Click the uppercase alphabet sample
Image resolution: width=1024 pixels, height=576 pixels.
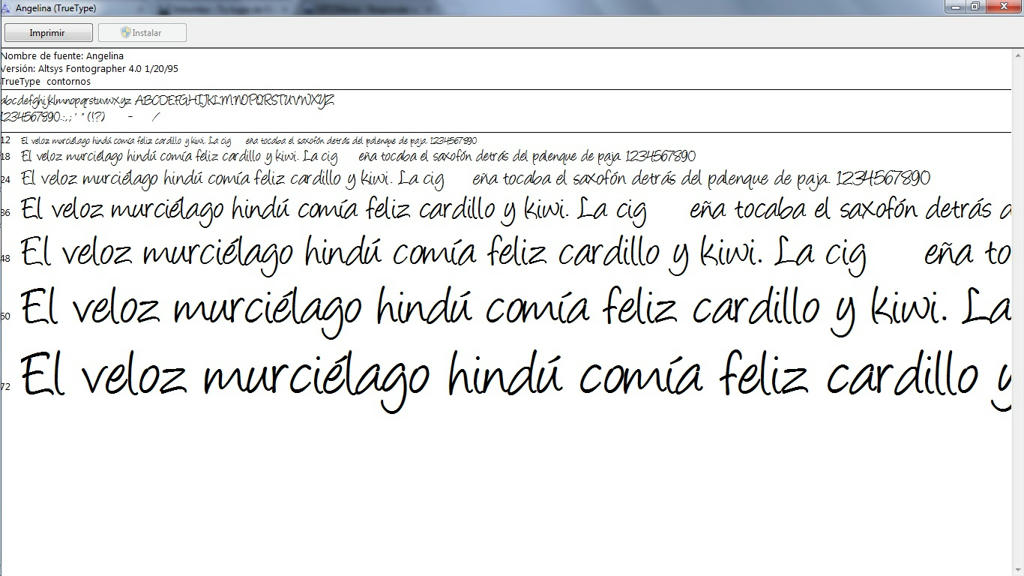pos(234,101)
